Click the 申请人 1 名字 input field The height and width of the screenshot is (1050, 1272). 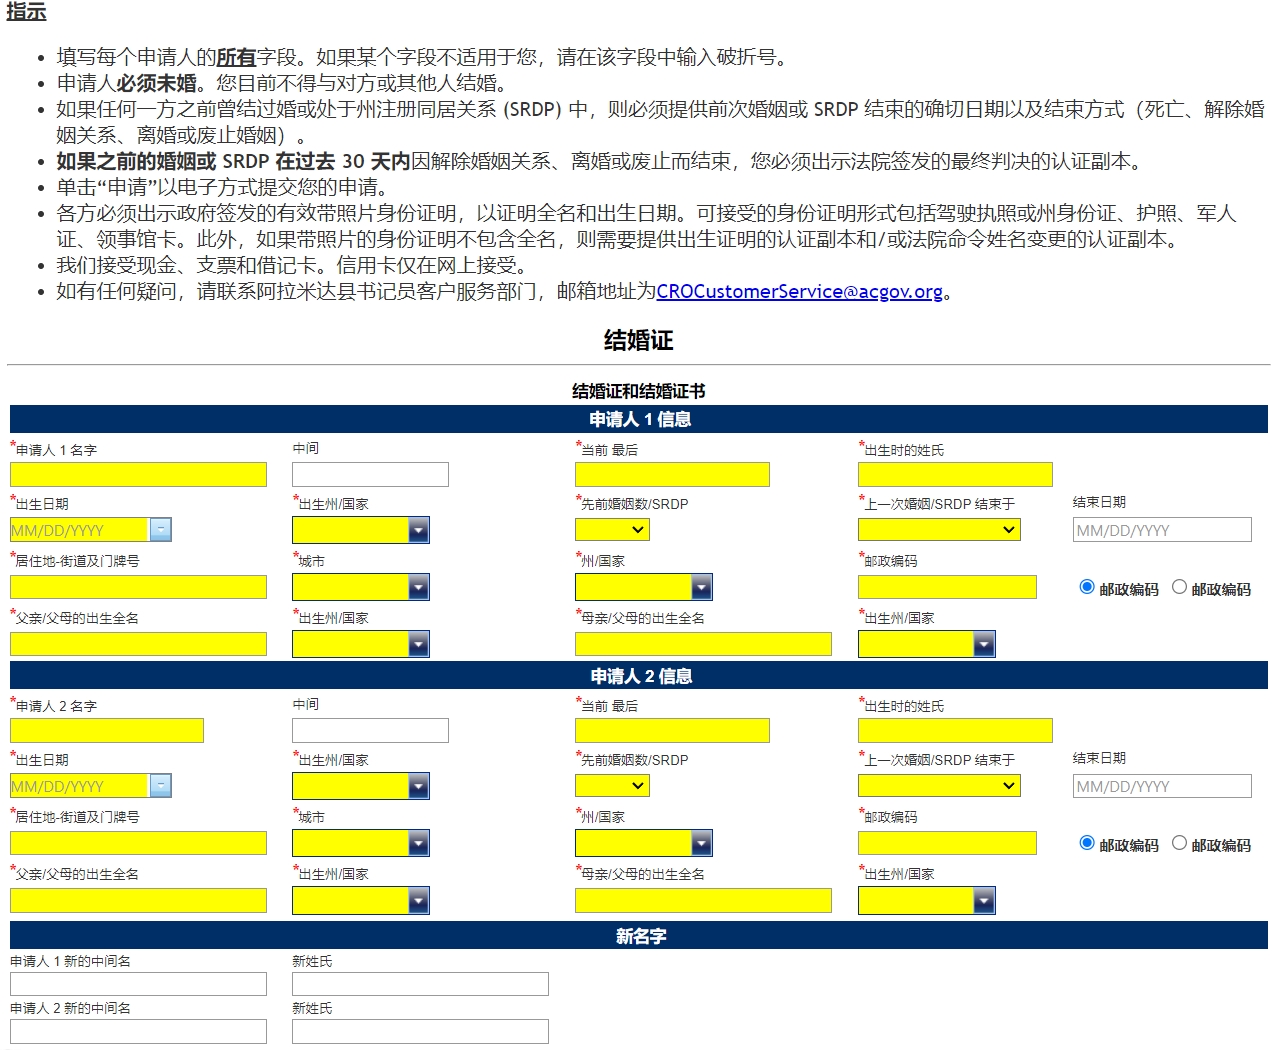[138, 474]
